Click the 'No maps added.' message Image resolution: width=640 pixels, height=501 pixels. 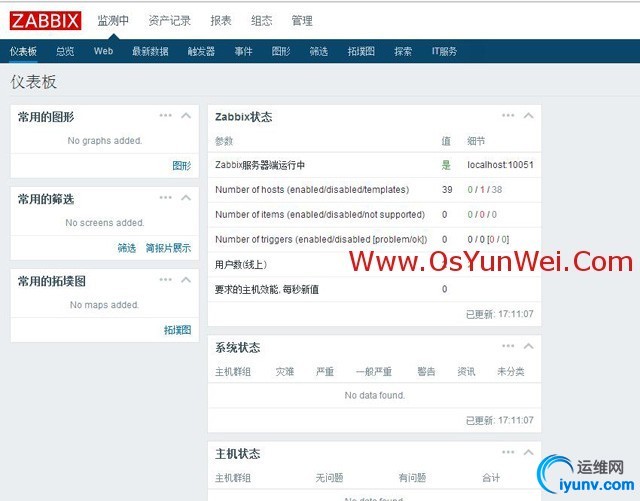tap(104, 305)
